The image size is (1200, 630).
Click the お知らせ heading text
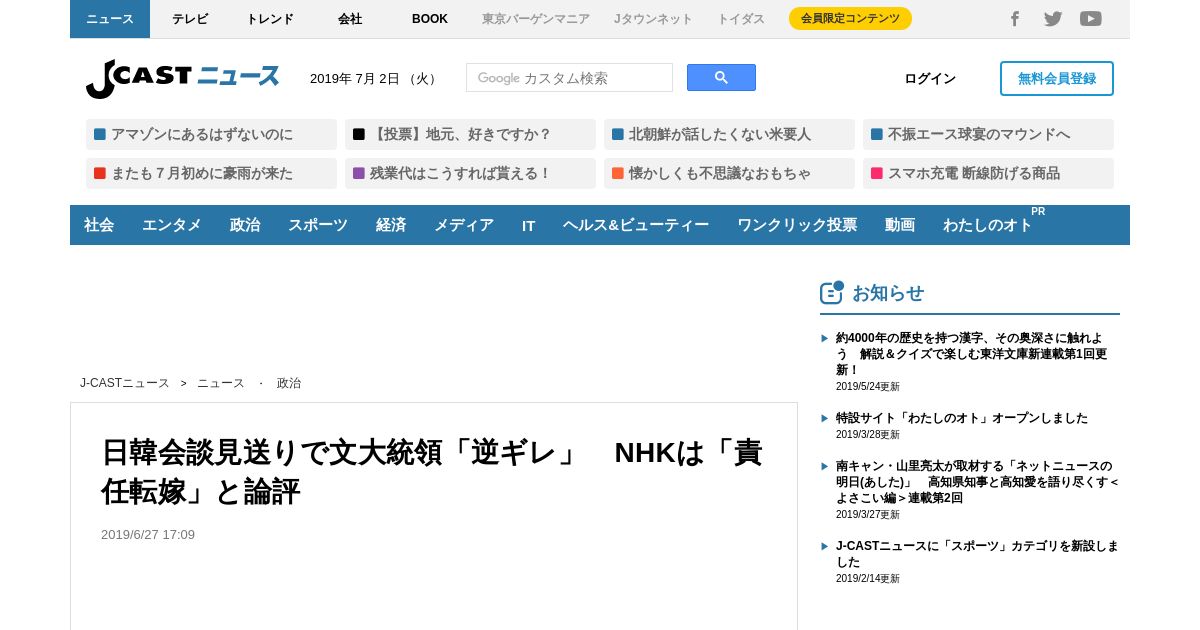click(888, 293)
